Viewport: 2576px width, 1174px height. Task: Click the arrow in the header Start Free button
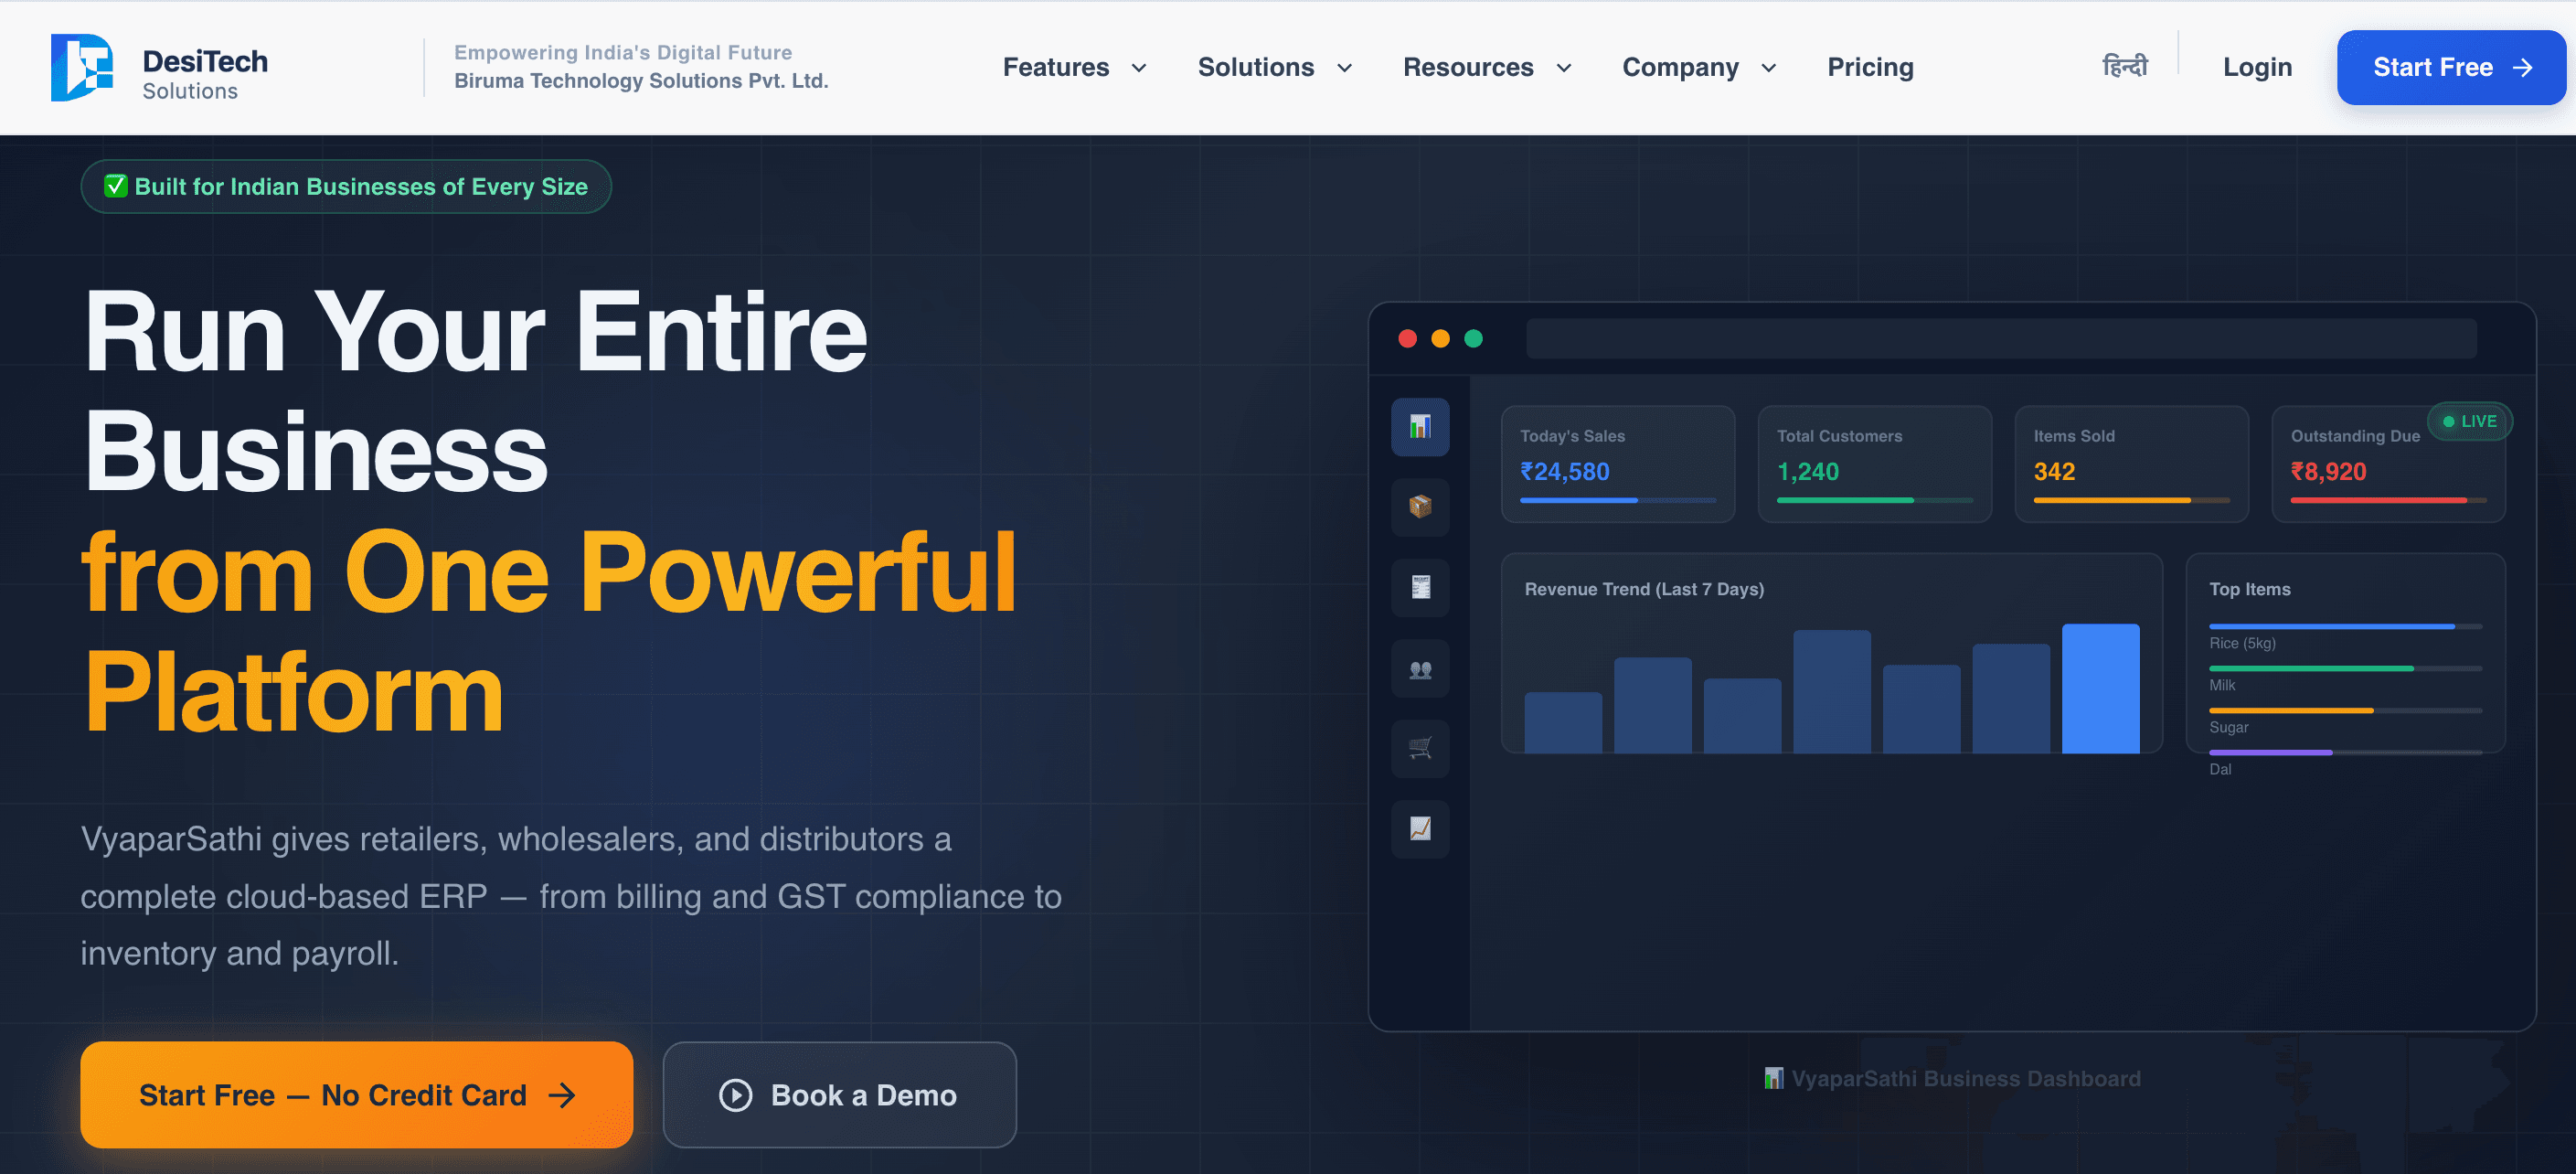pos(2523,67)
